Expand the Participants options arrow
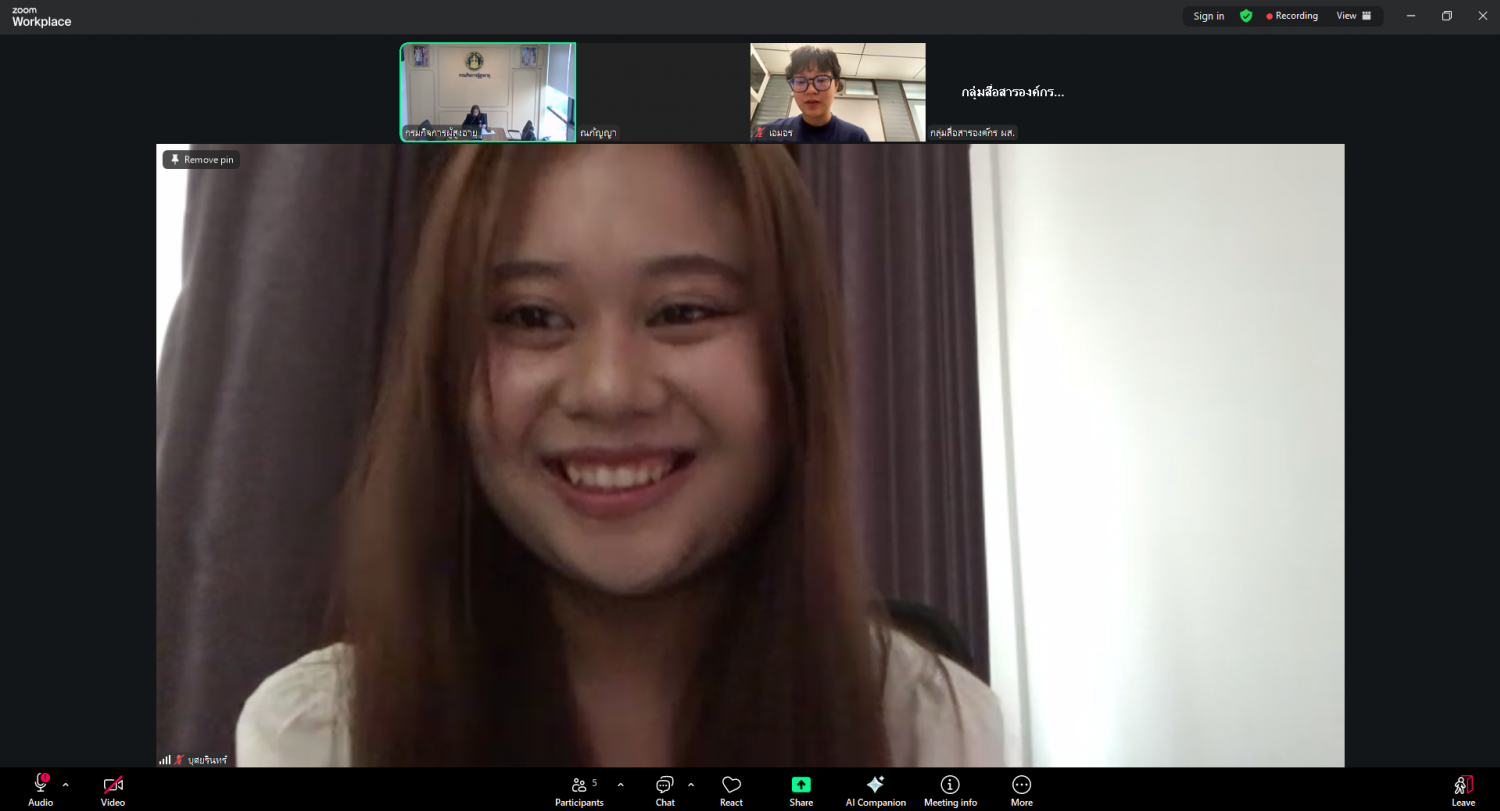This screenshot has width=1500, height=811. pos(620,785)
